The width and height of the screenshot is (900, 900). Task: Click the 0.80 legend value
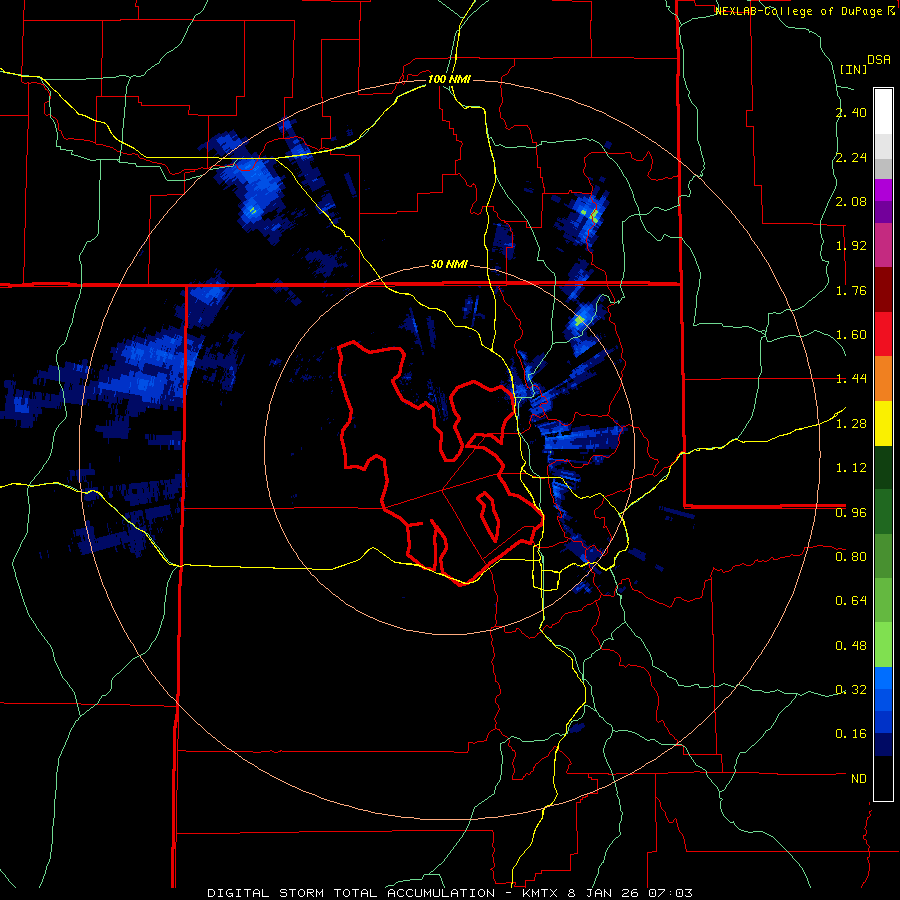(x=851, y=557)
